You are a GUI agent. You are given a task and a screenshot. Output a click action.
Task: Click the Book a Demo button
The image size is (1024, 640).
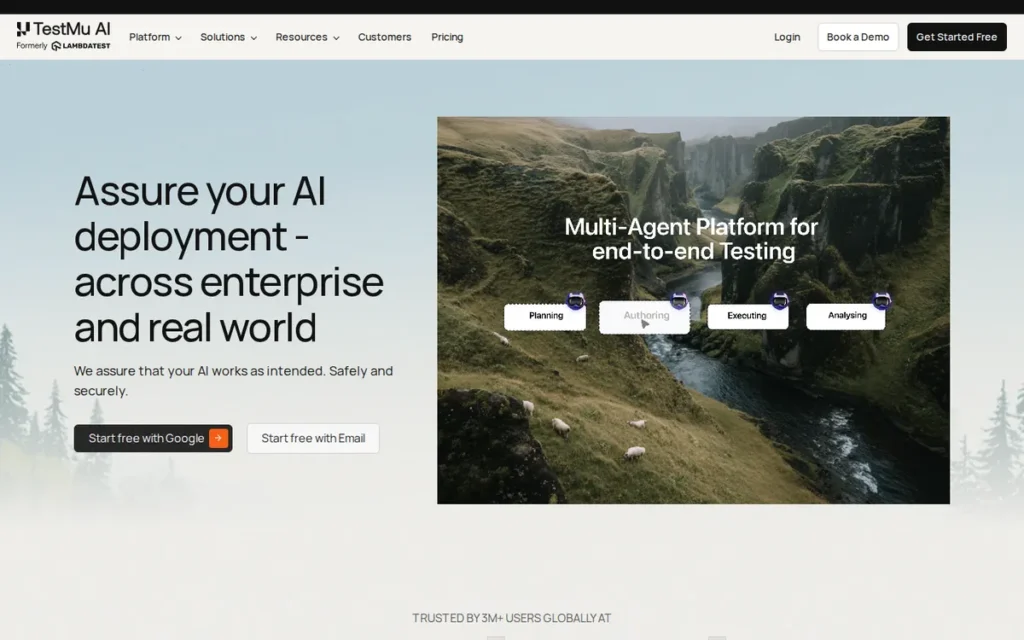point(858,37)
